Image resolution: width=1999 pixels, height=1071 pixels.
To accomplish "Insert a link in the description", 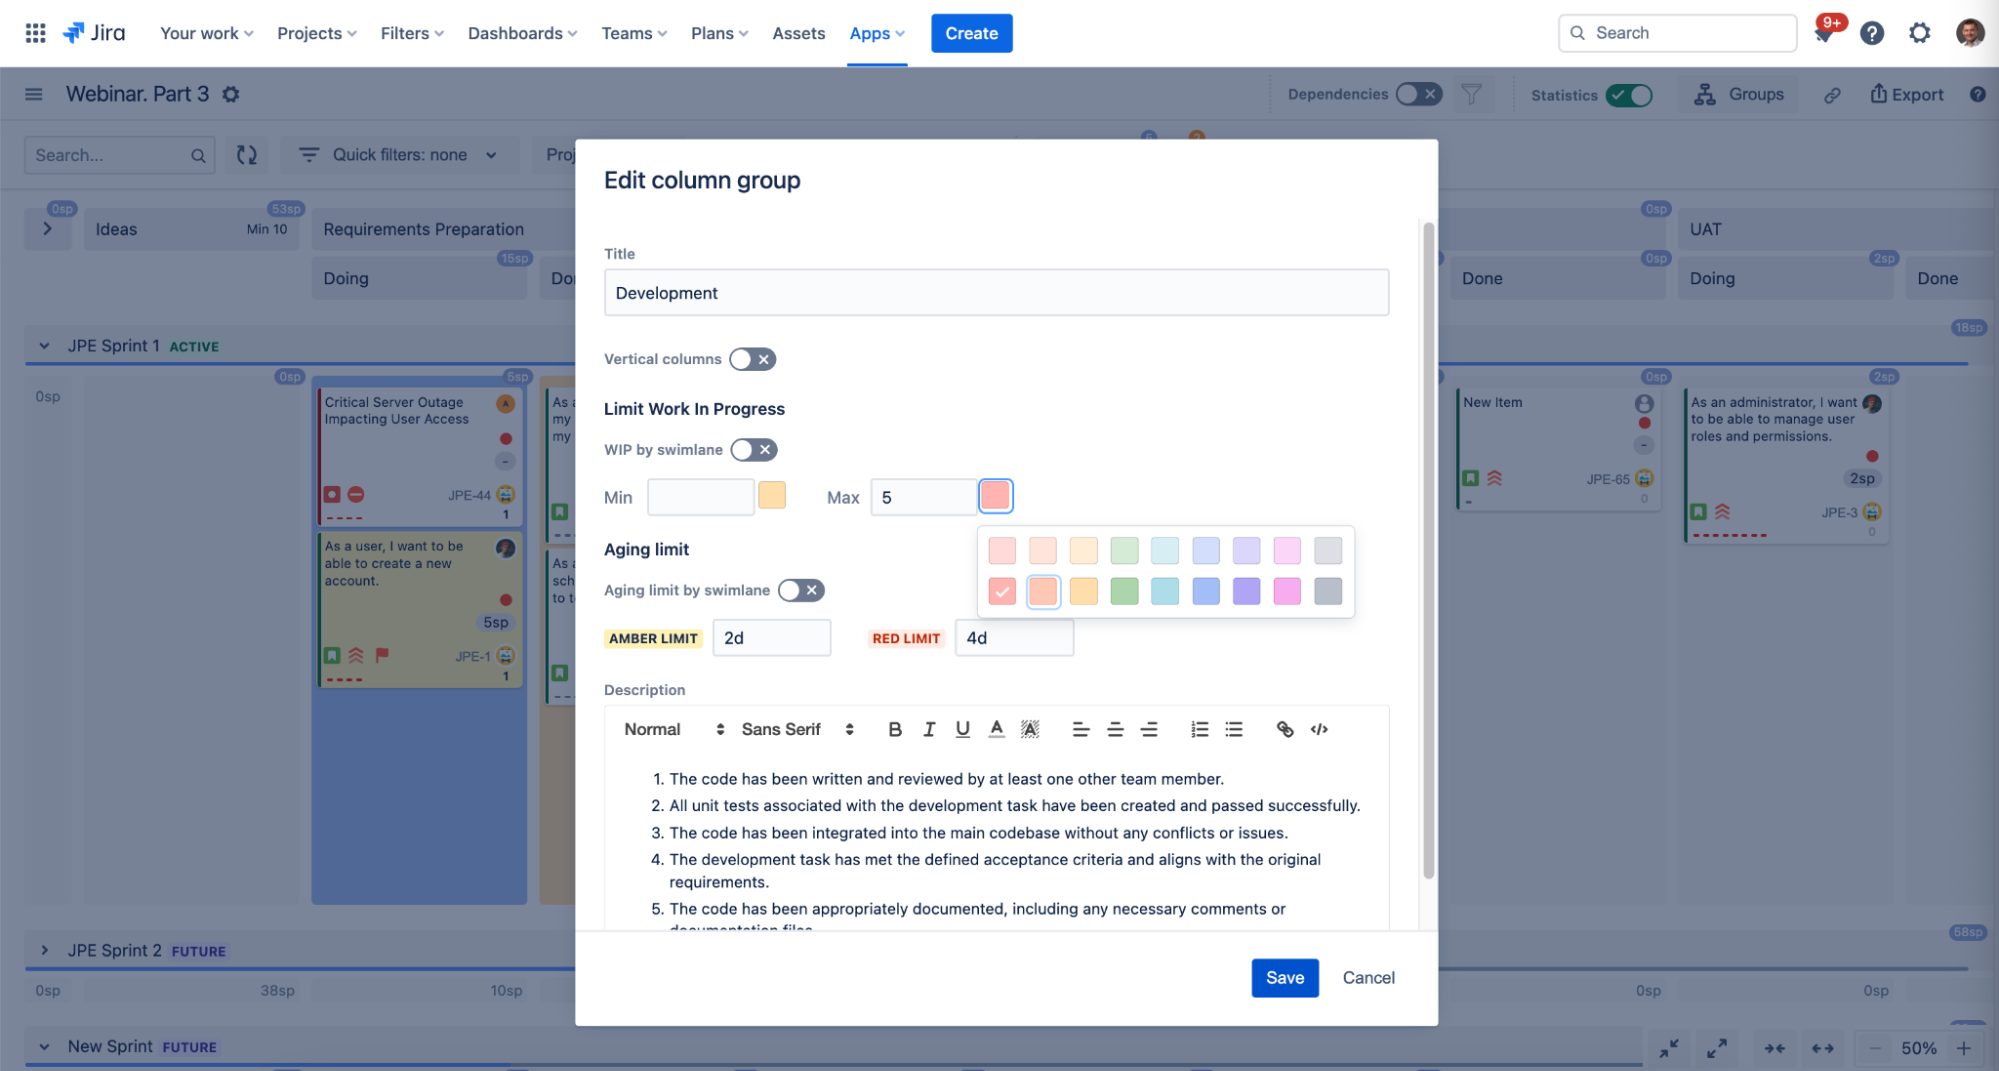I will click(x=1285, y=729).
